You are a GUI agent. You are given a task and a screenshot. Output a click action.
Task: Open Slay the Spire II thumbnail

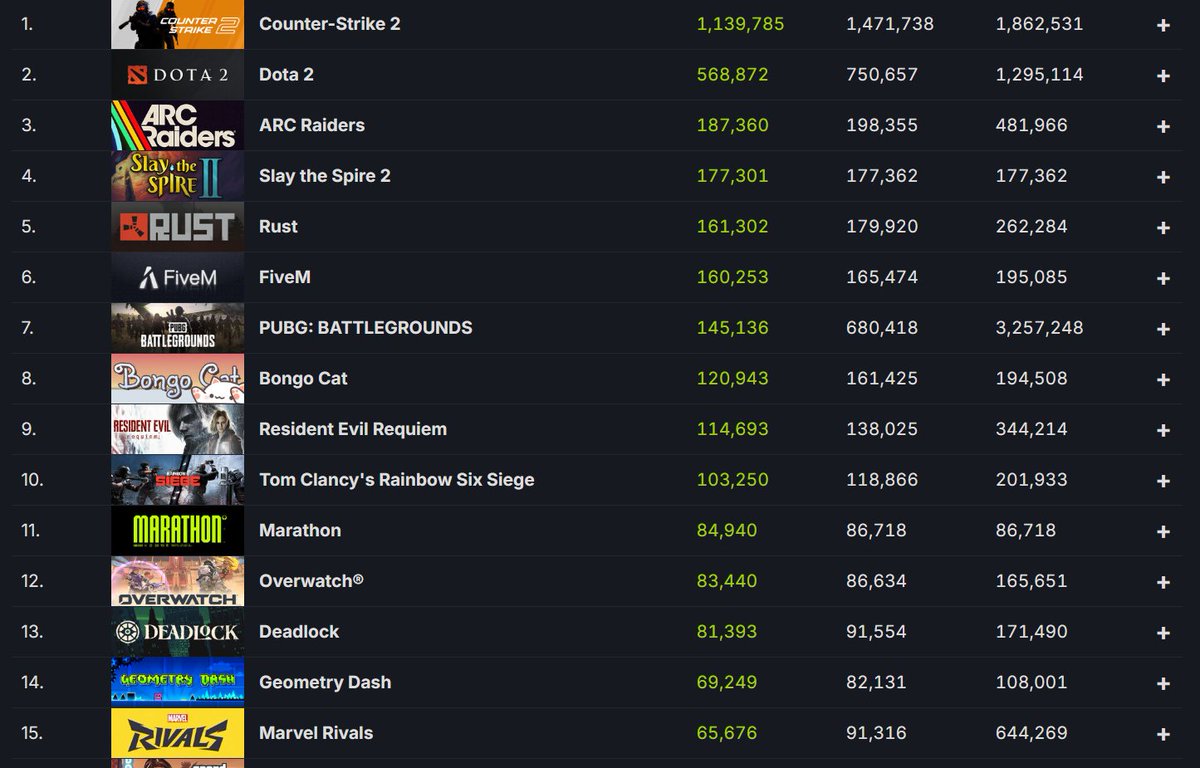pos(177,176)
